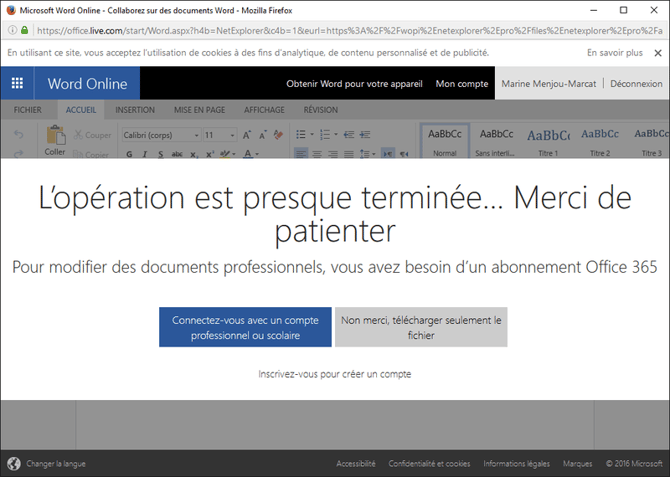Toggle underline S formatting
This screenshot has width=670, height=477.
[161, 154]
